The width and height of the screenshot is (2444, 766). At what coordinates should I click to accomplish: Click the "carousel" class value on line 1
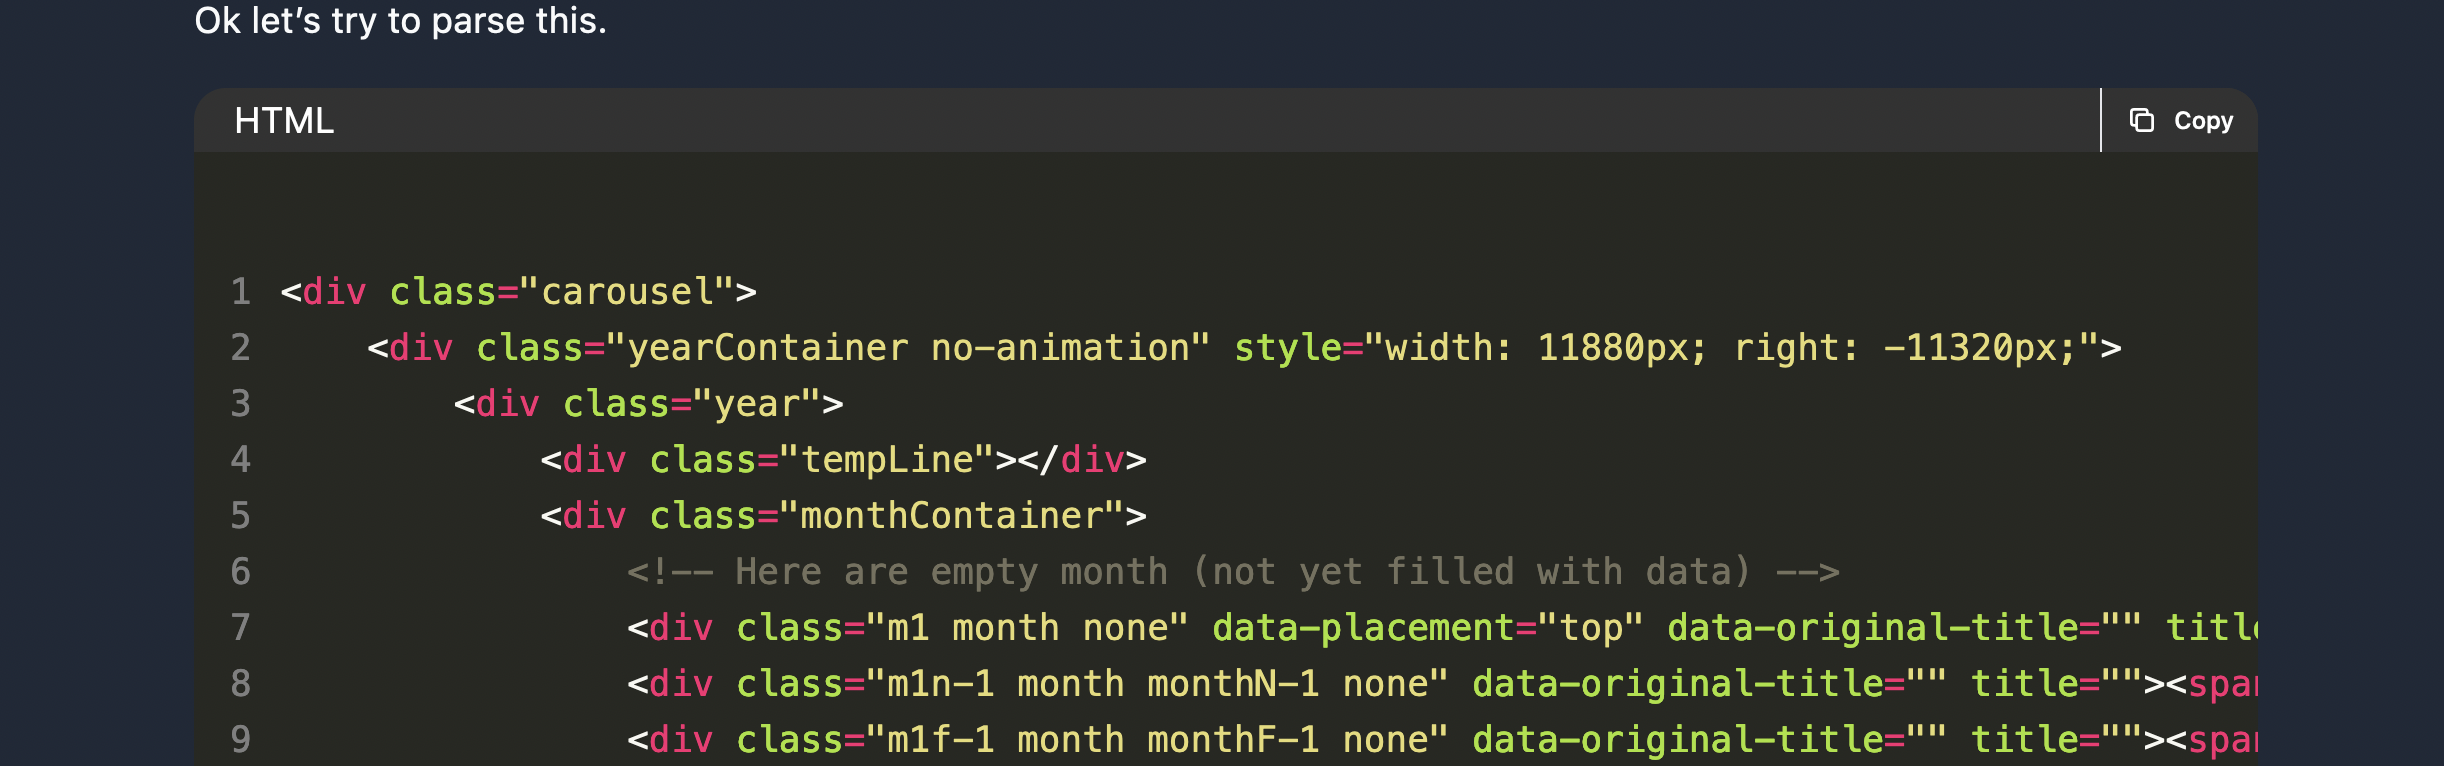627,292
